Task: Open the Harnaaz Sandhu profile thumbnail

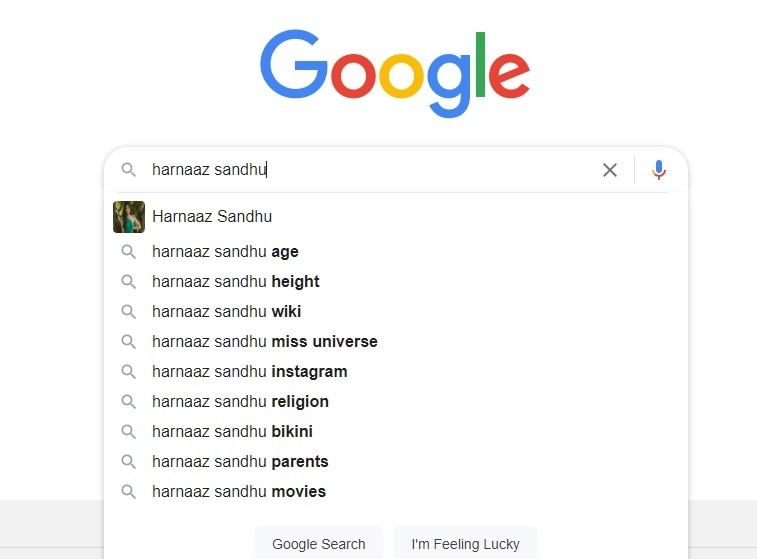Action: pos(129,217)
